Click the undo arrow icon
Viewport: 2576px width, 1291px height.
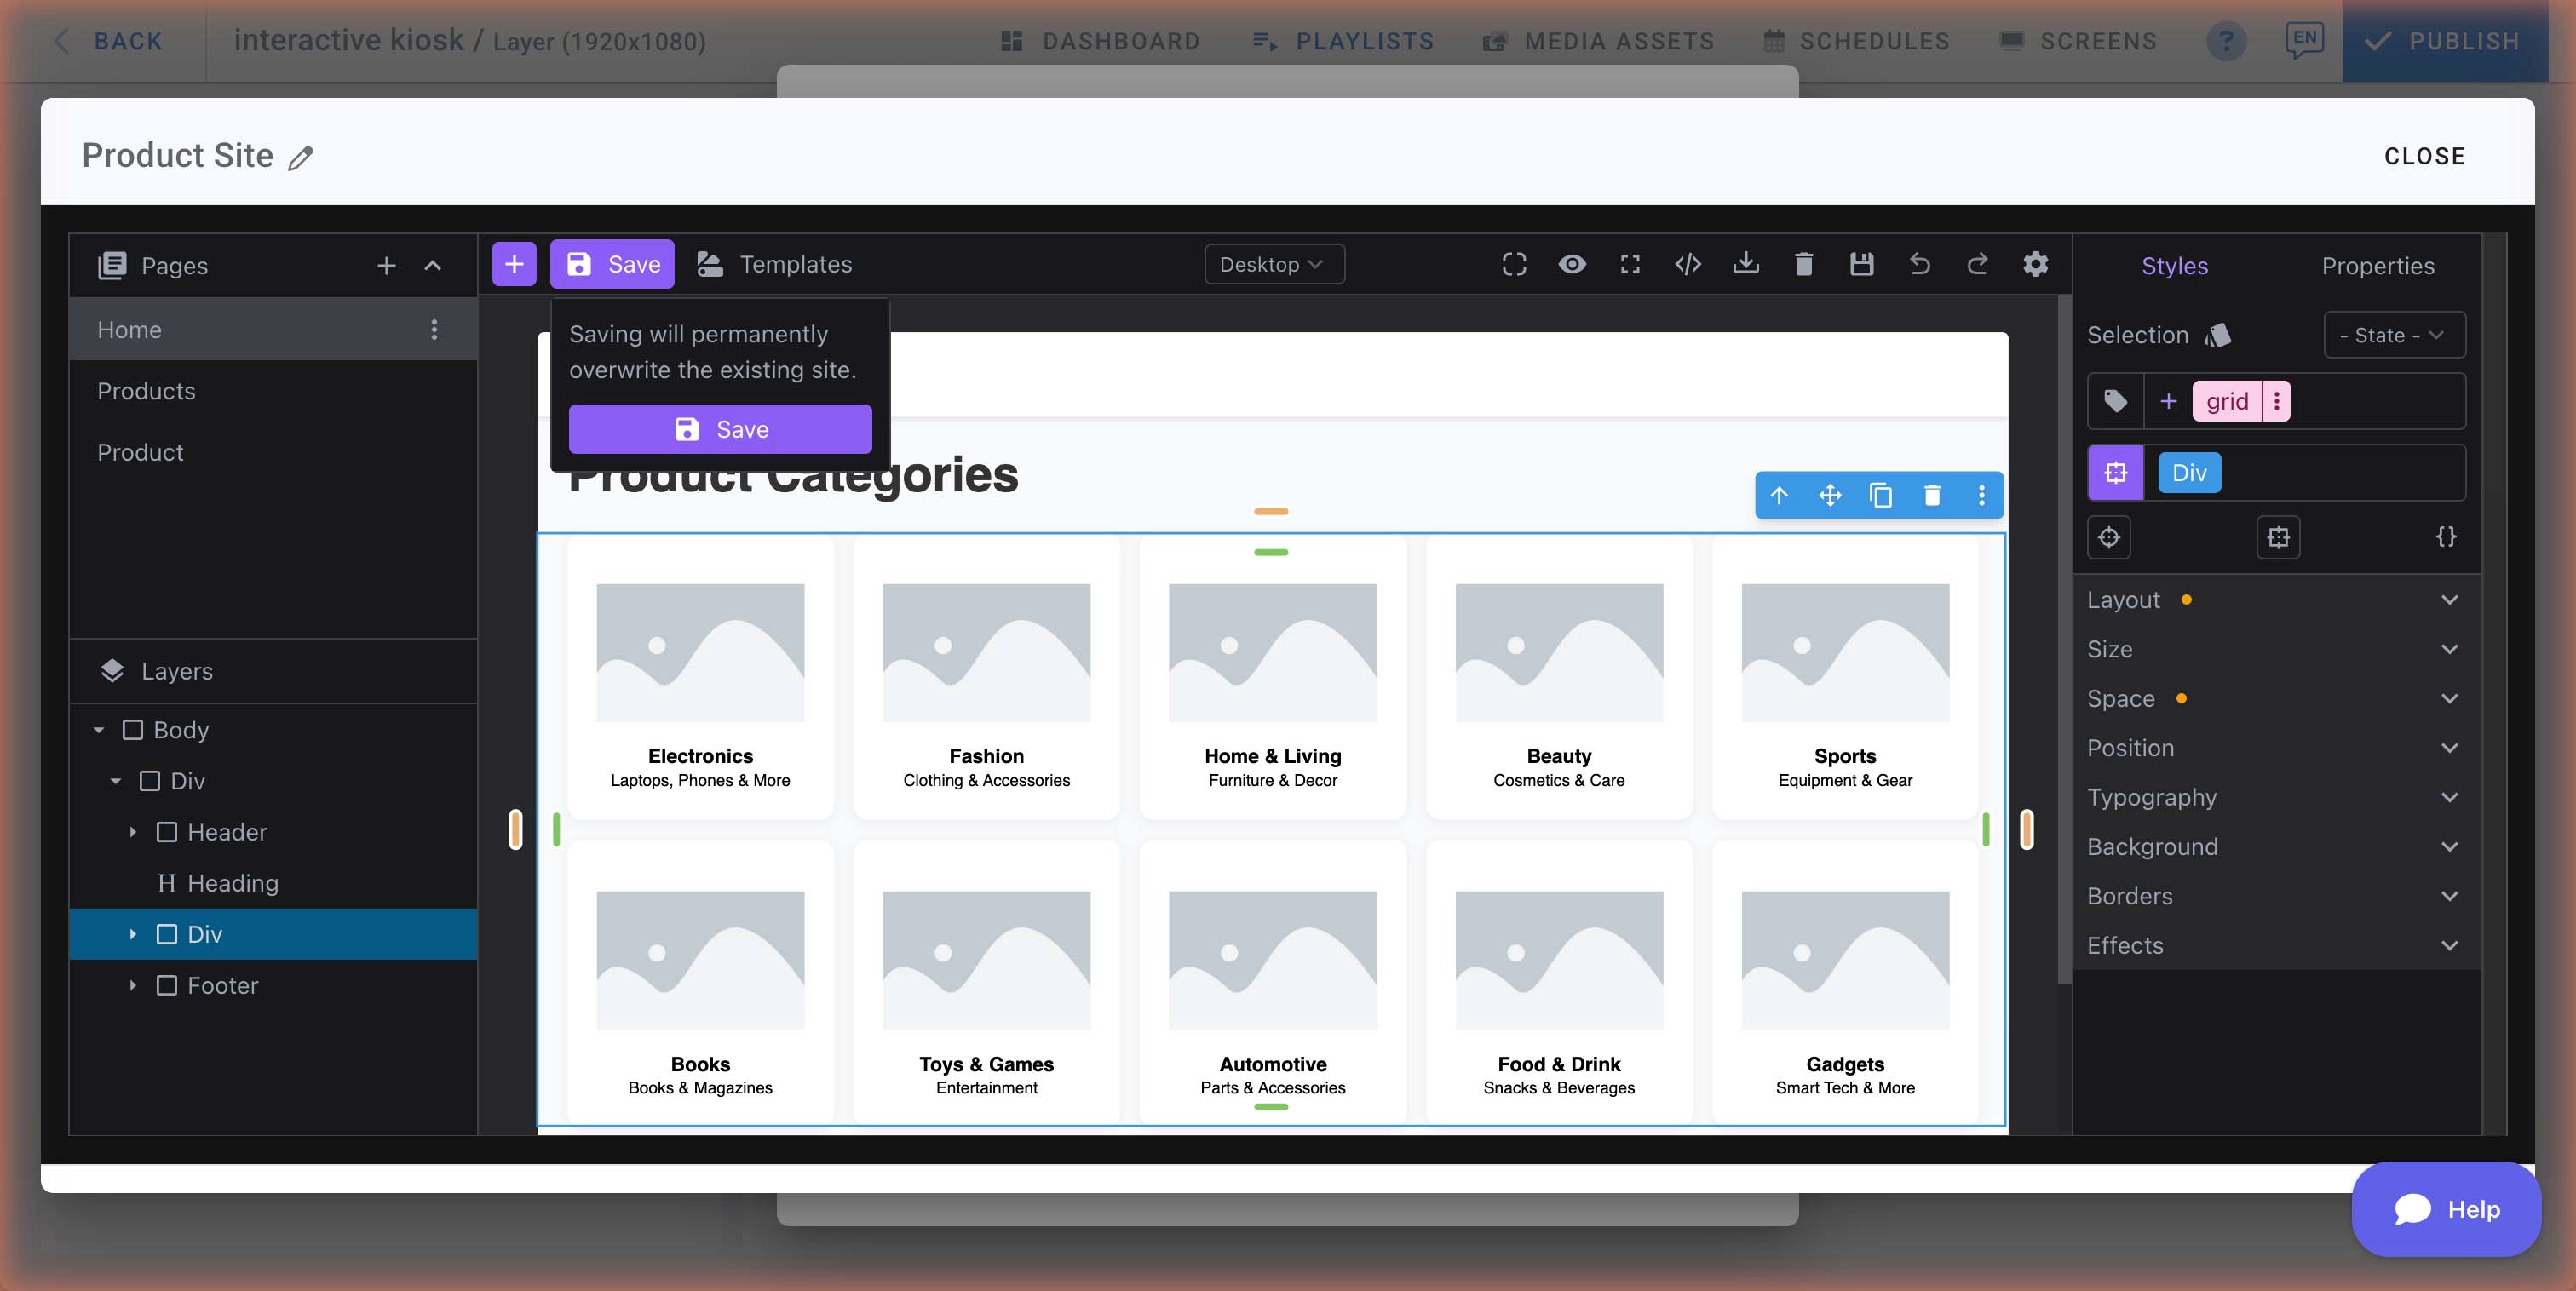click(1919, 264)
